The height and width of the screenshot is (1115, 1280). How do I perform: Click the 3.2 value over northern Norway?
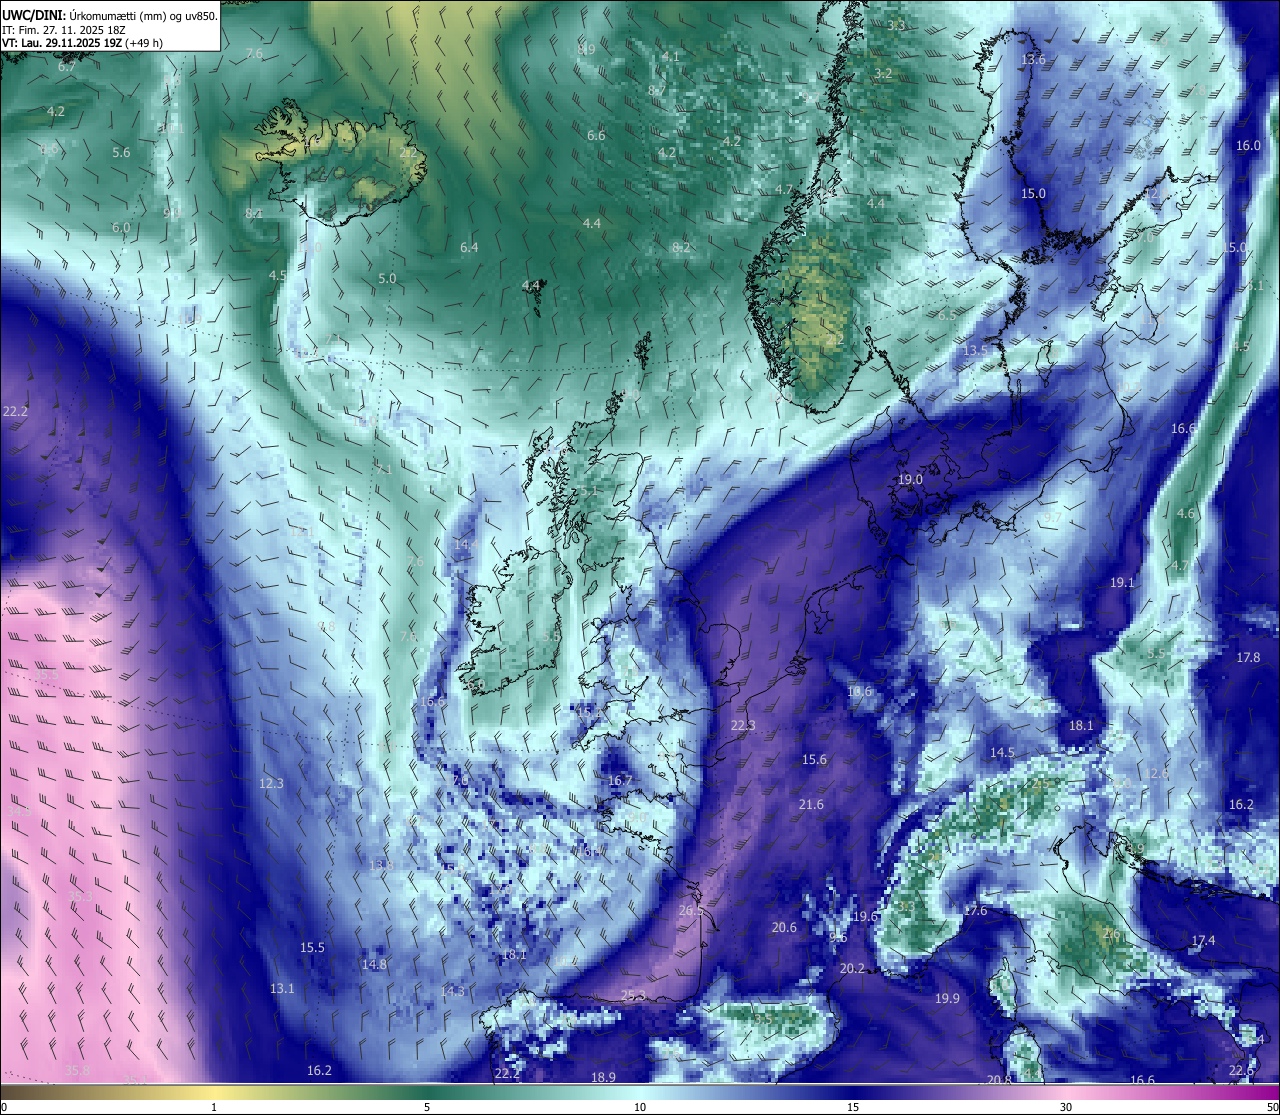(x=883, y=75)
